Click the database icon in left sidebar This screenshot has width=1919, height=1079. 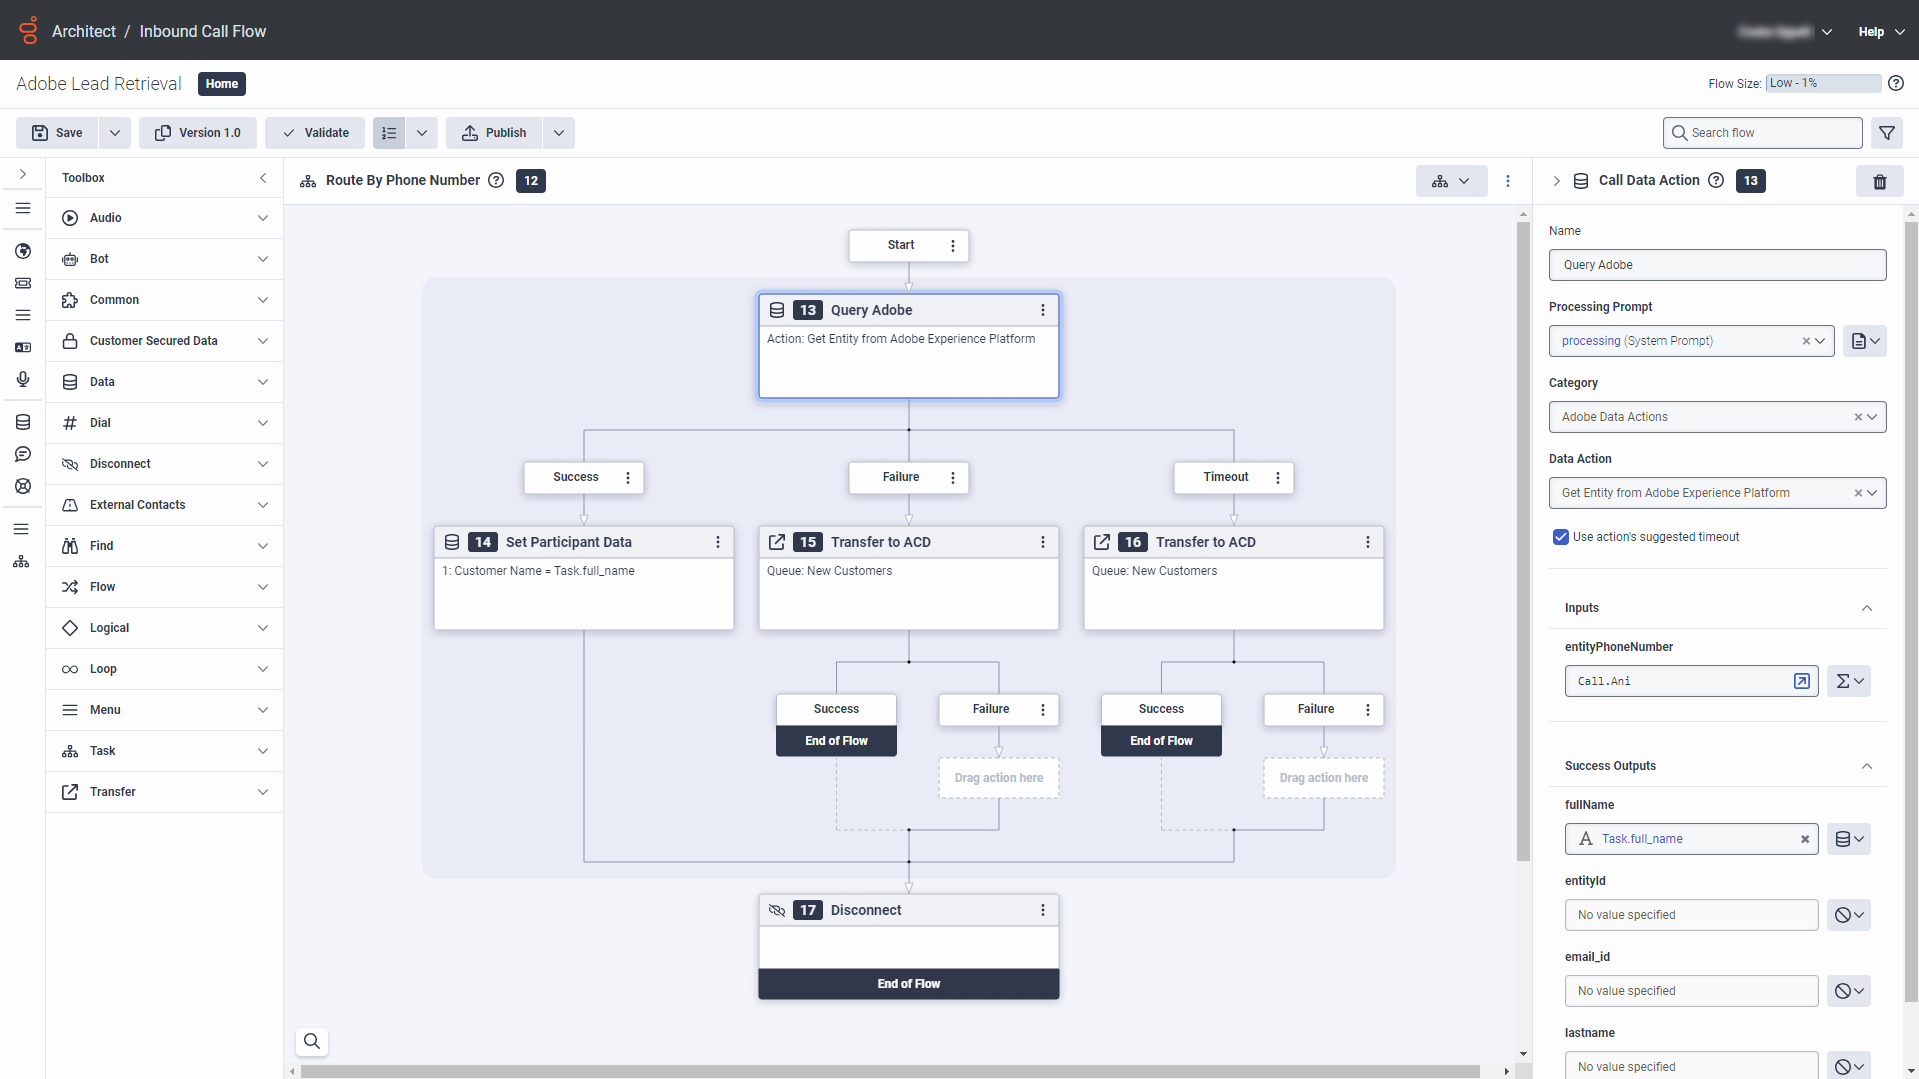pyautogui.click(x=23, y=422)
